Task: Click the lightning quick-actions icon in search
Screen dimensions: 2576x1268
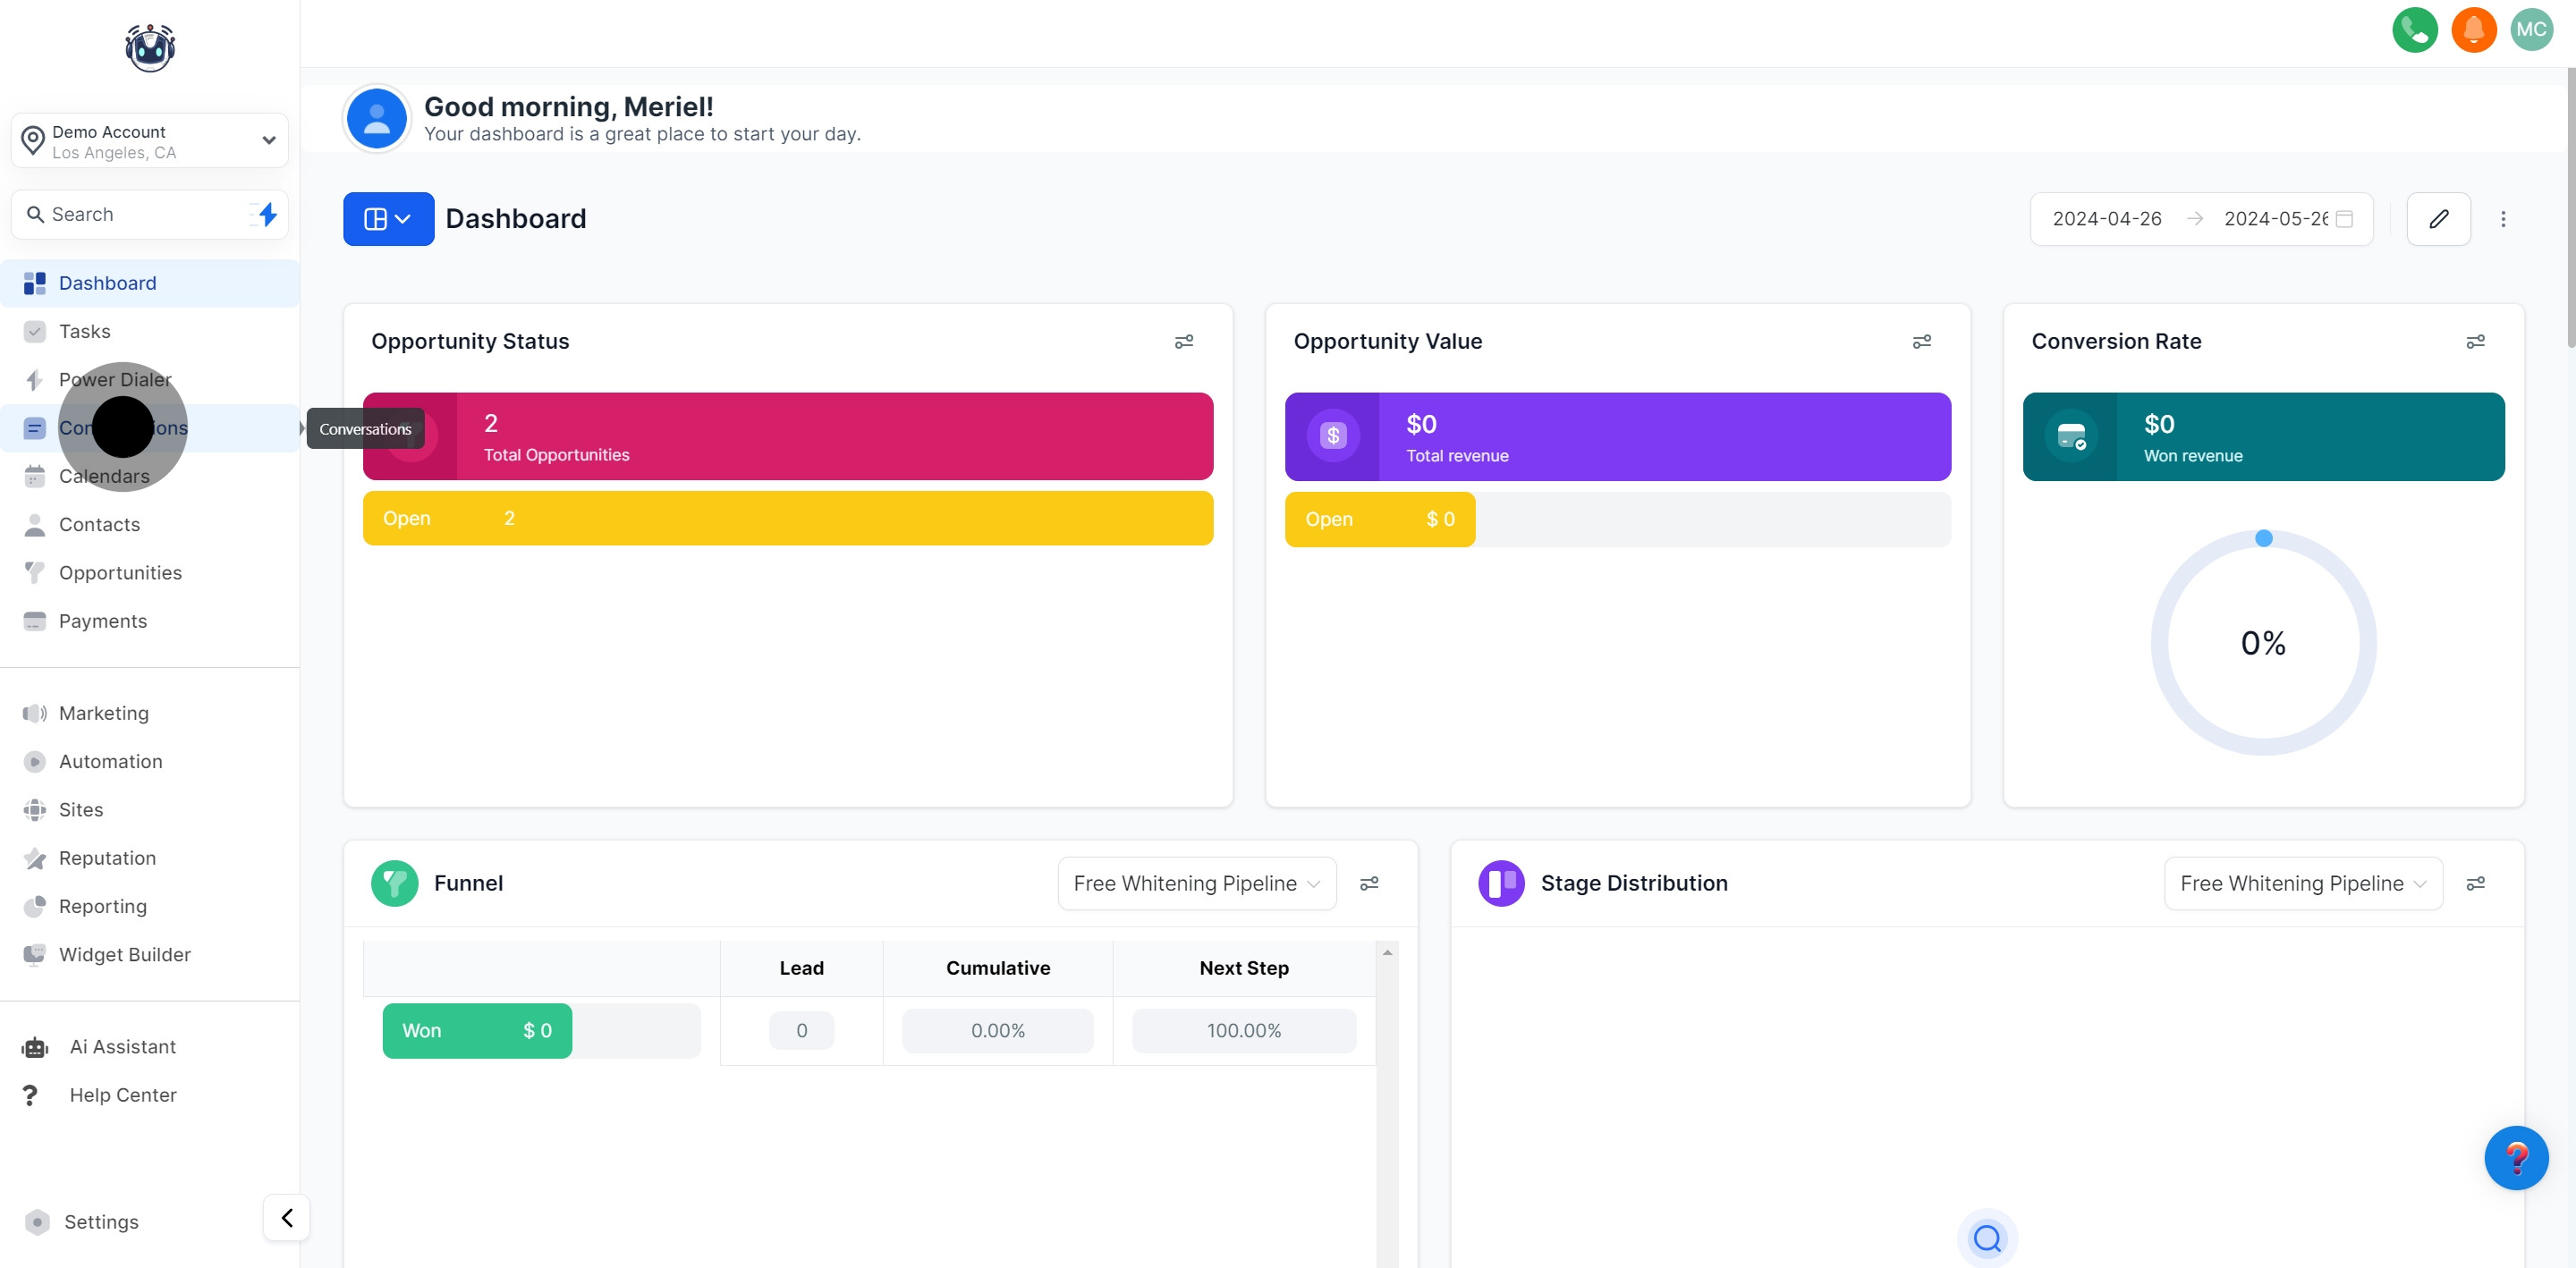Action: point(266,214)
